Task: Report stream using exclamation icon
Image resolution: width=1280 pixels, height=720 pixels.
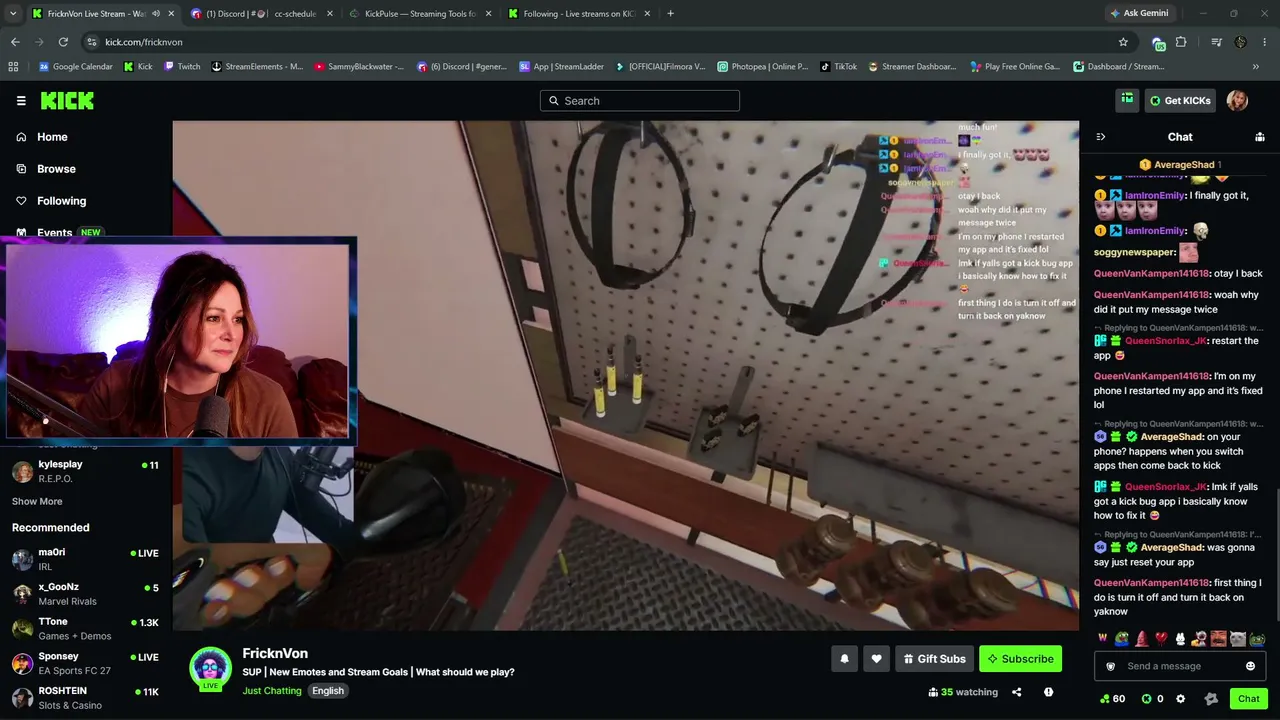Action: pos(1048,692)
